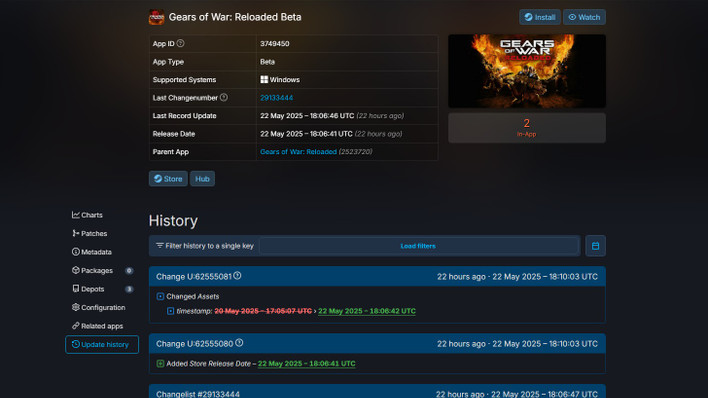Click help icon next to Change U:62555081
Image resolution: width=708 pixels, height=398 pixels.
238,276
